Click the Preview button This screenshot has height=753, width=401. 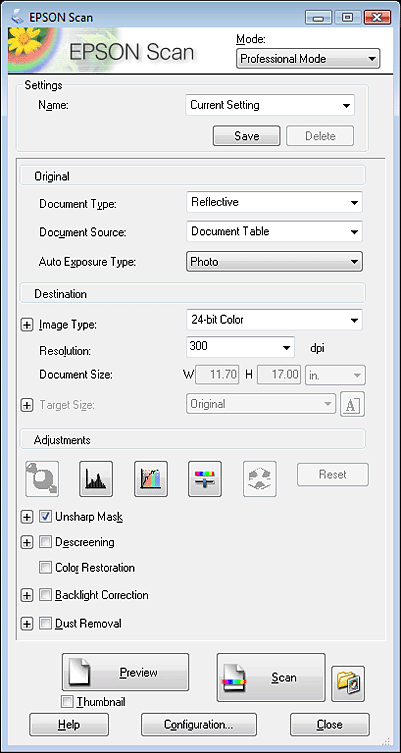[125, 672]
